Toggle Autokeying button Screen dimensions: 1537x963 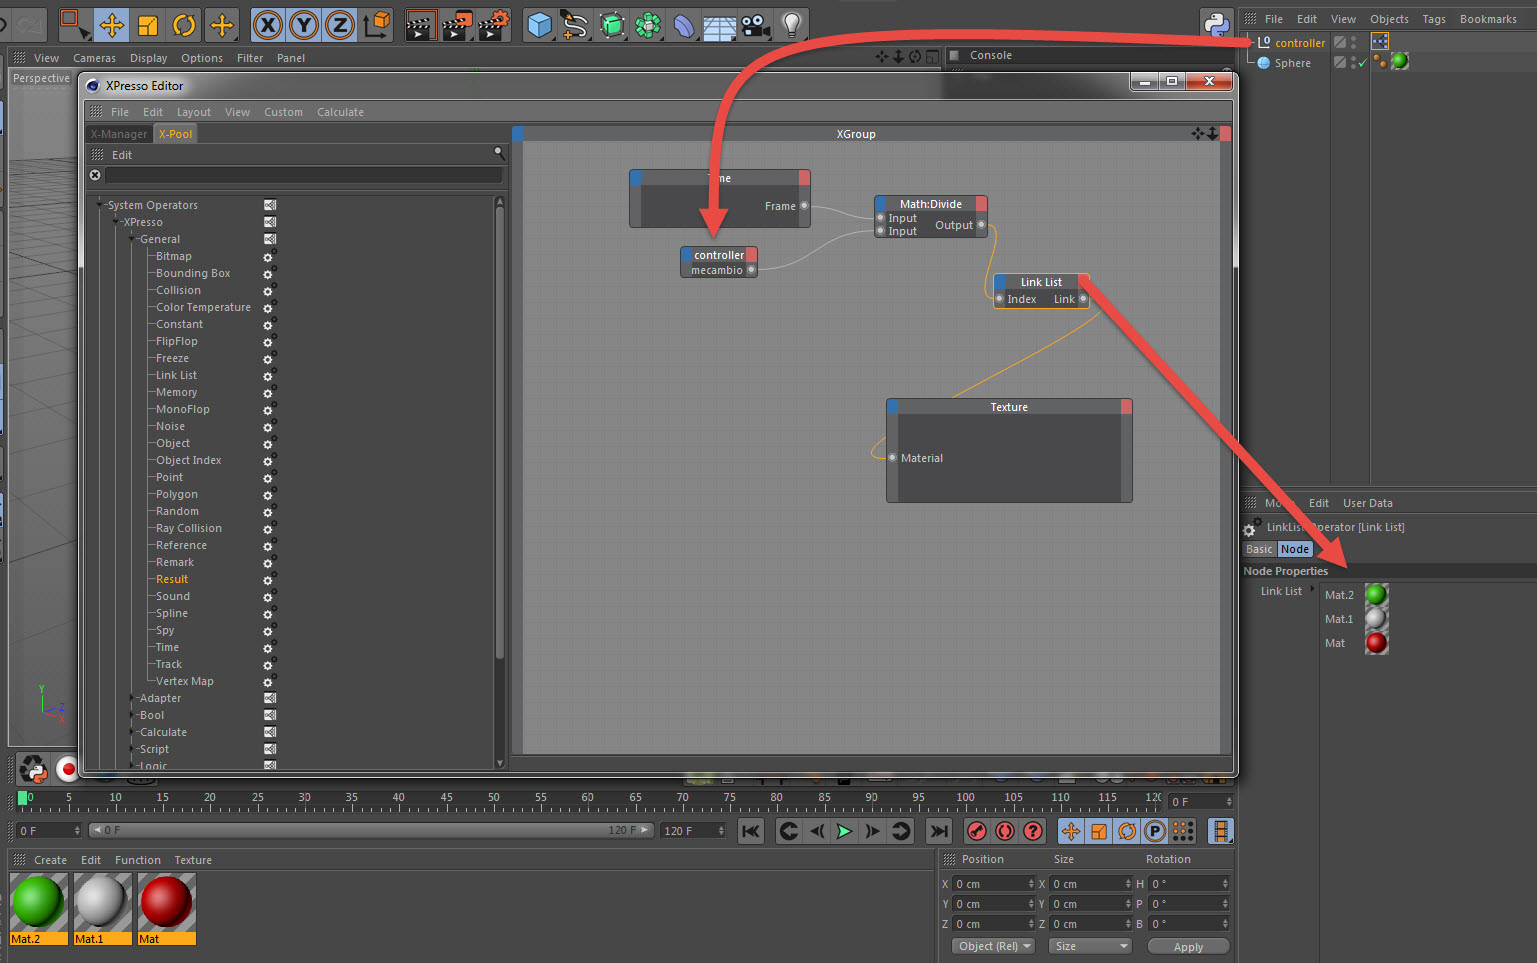pos(1005,831)
